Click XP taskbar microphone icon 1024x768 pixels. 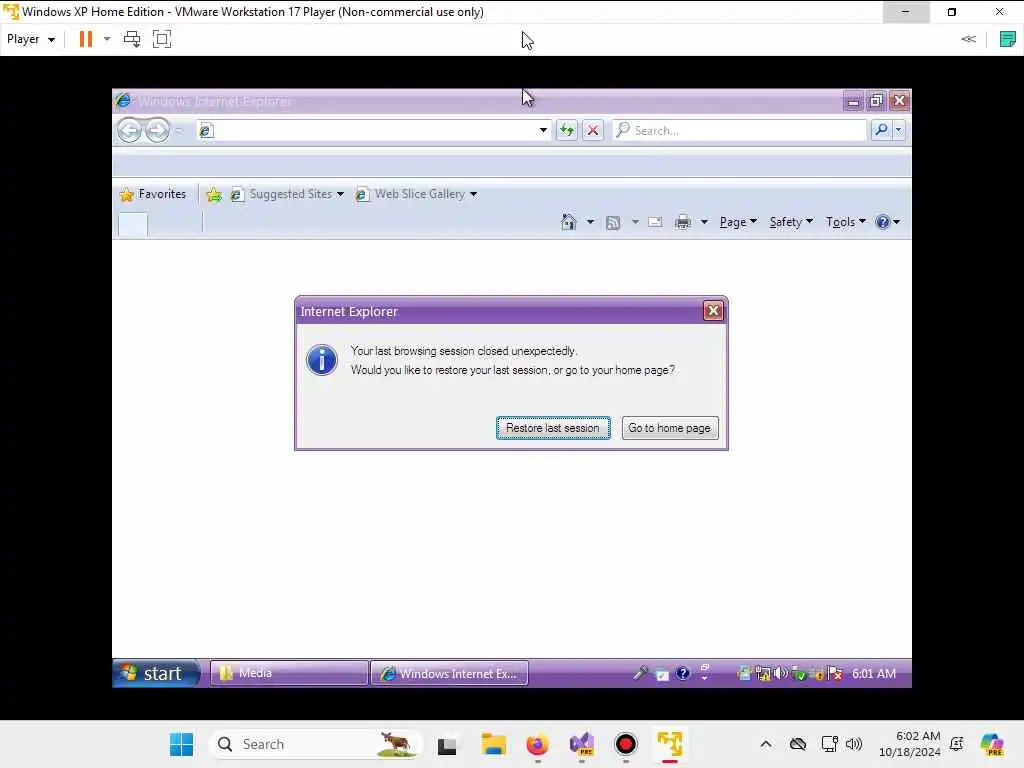pyautogui.click(x=640, y=673)
